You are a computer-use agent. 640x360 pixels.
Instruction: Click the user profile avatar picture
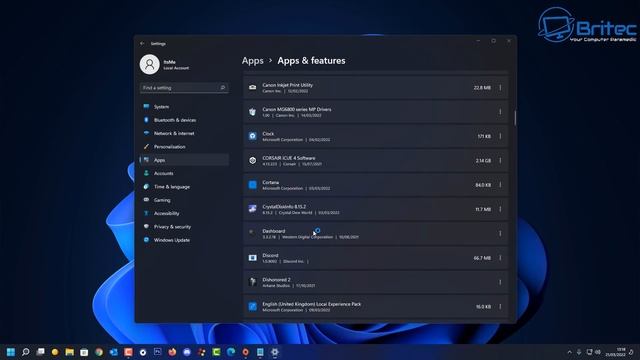point(149,64)
